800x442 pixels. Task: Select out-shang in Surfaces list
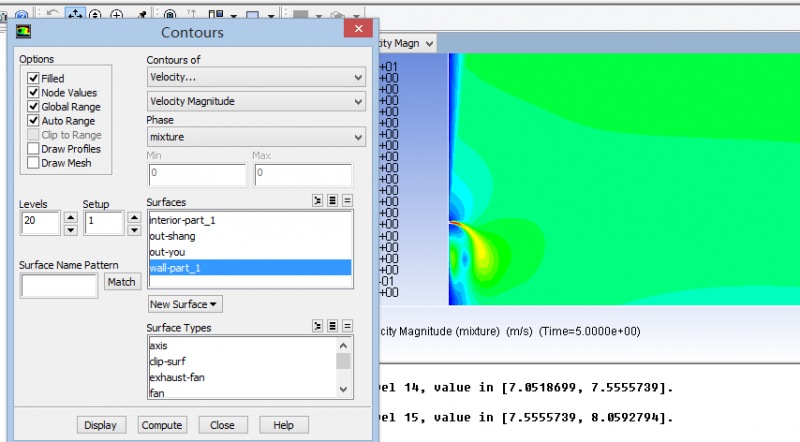[250, 236]
